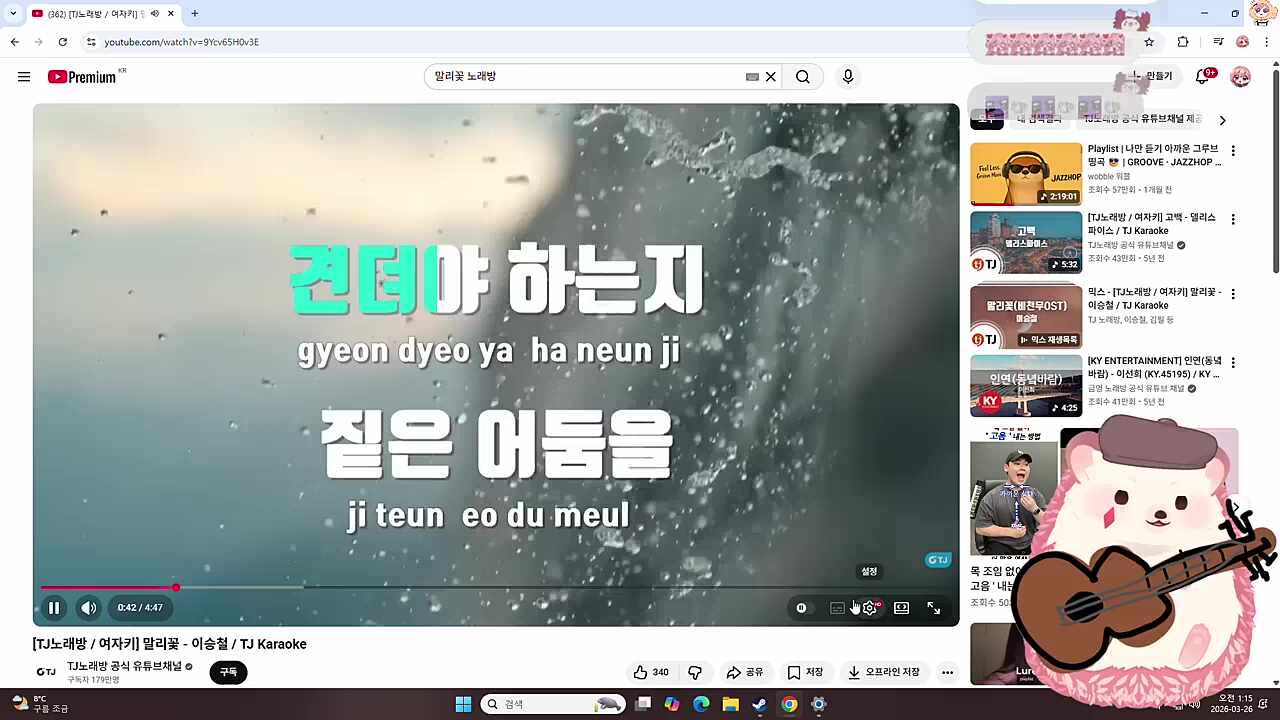Open TJ노래방 공식 유튜브채널 channel link
This screenshot has width=1280, height=720.
[x=124, y=666]
